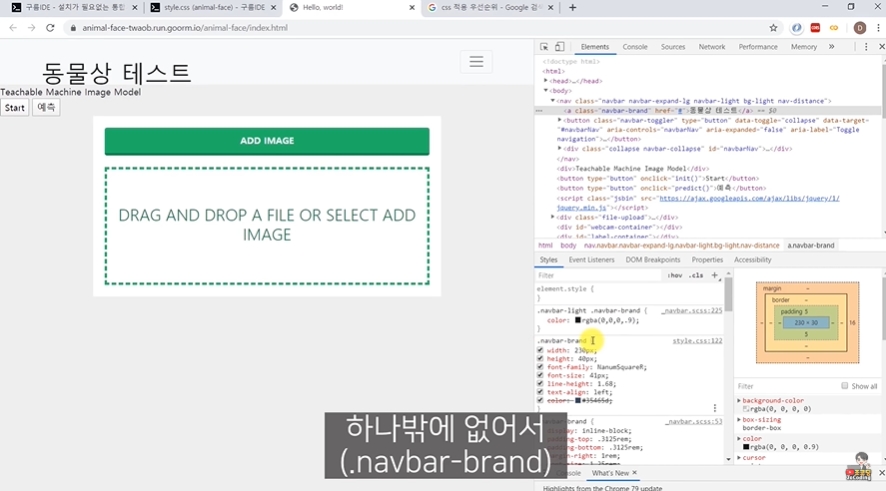The width and height of the screenshot is (886, 491).
Task: Activate the DevTools element inspector icon
Action: click(544, 47)
